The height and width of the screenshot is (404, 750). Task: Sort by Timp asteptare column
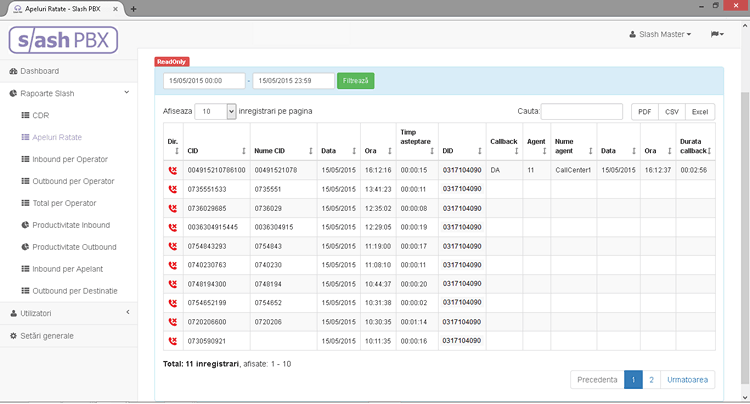click(x=417, y=142)
